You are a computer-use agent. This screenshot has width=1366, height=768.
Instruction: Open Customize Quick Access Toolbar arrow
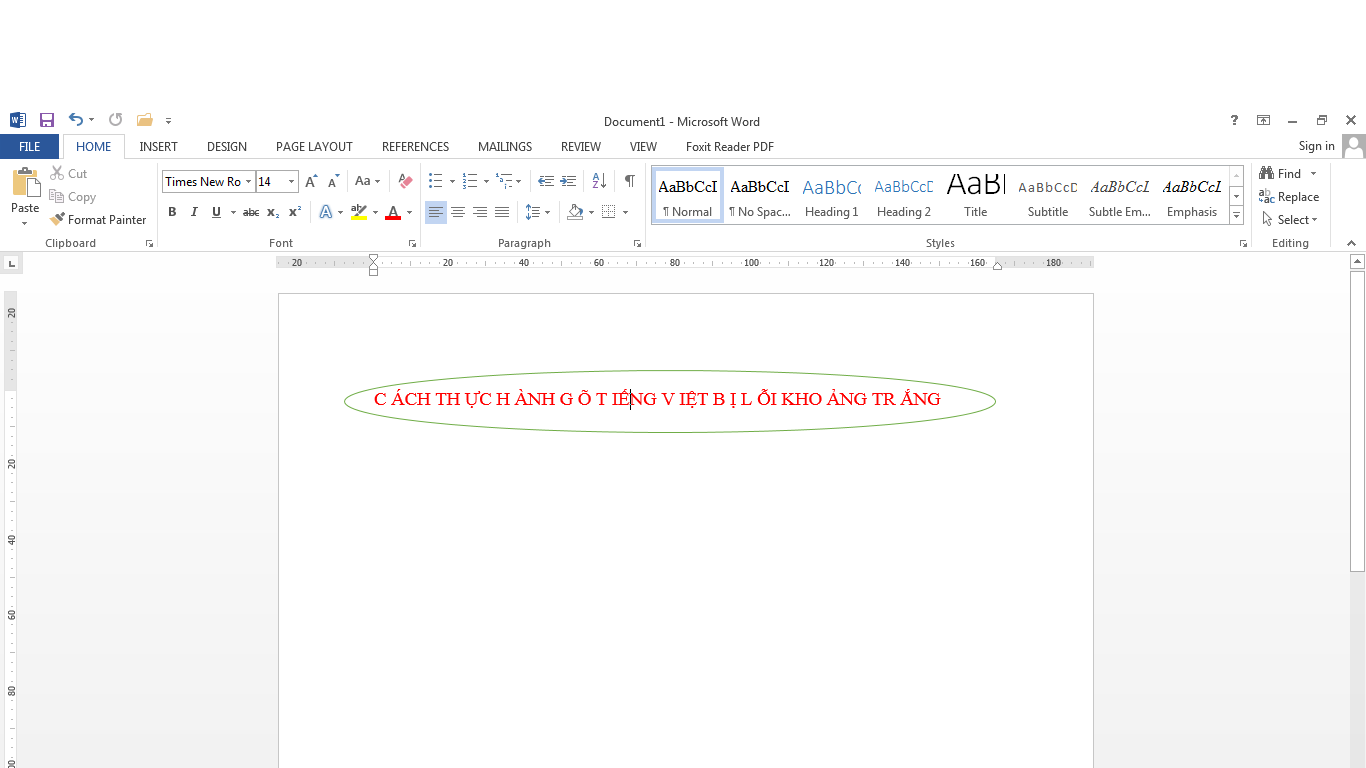click(169, 121)
